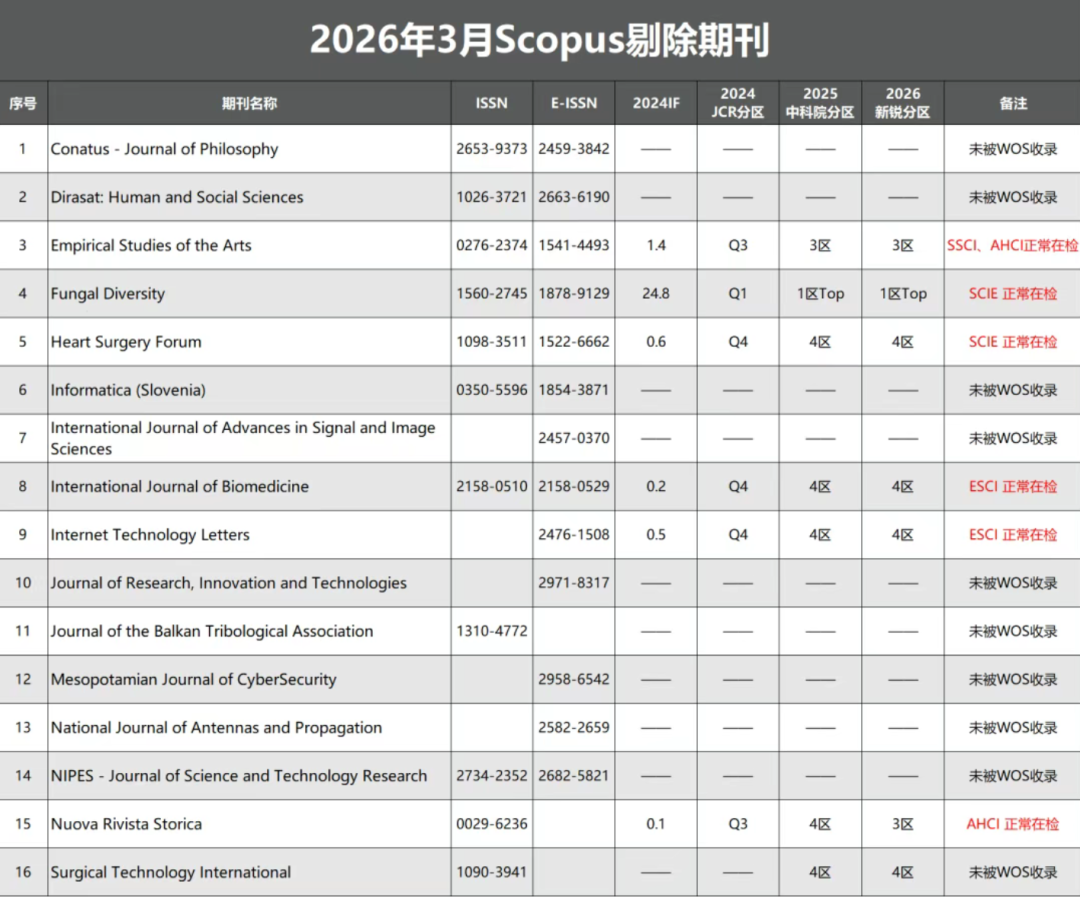Click the Heart Surgery Forum entry
Screen dimensions: 1080x898
pyautogui.click(x=126, y=342)
